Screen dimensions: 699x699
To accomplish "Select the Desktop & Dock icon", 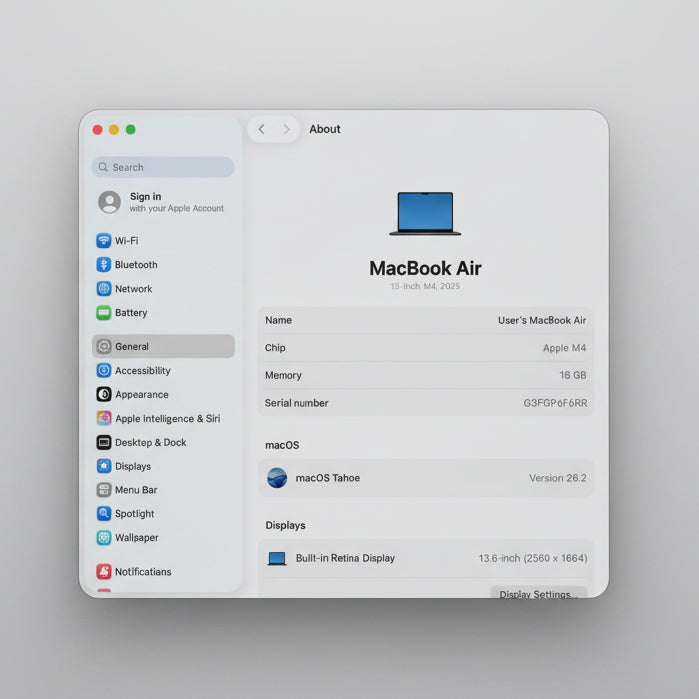I will pos(103,443).
